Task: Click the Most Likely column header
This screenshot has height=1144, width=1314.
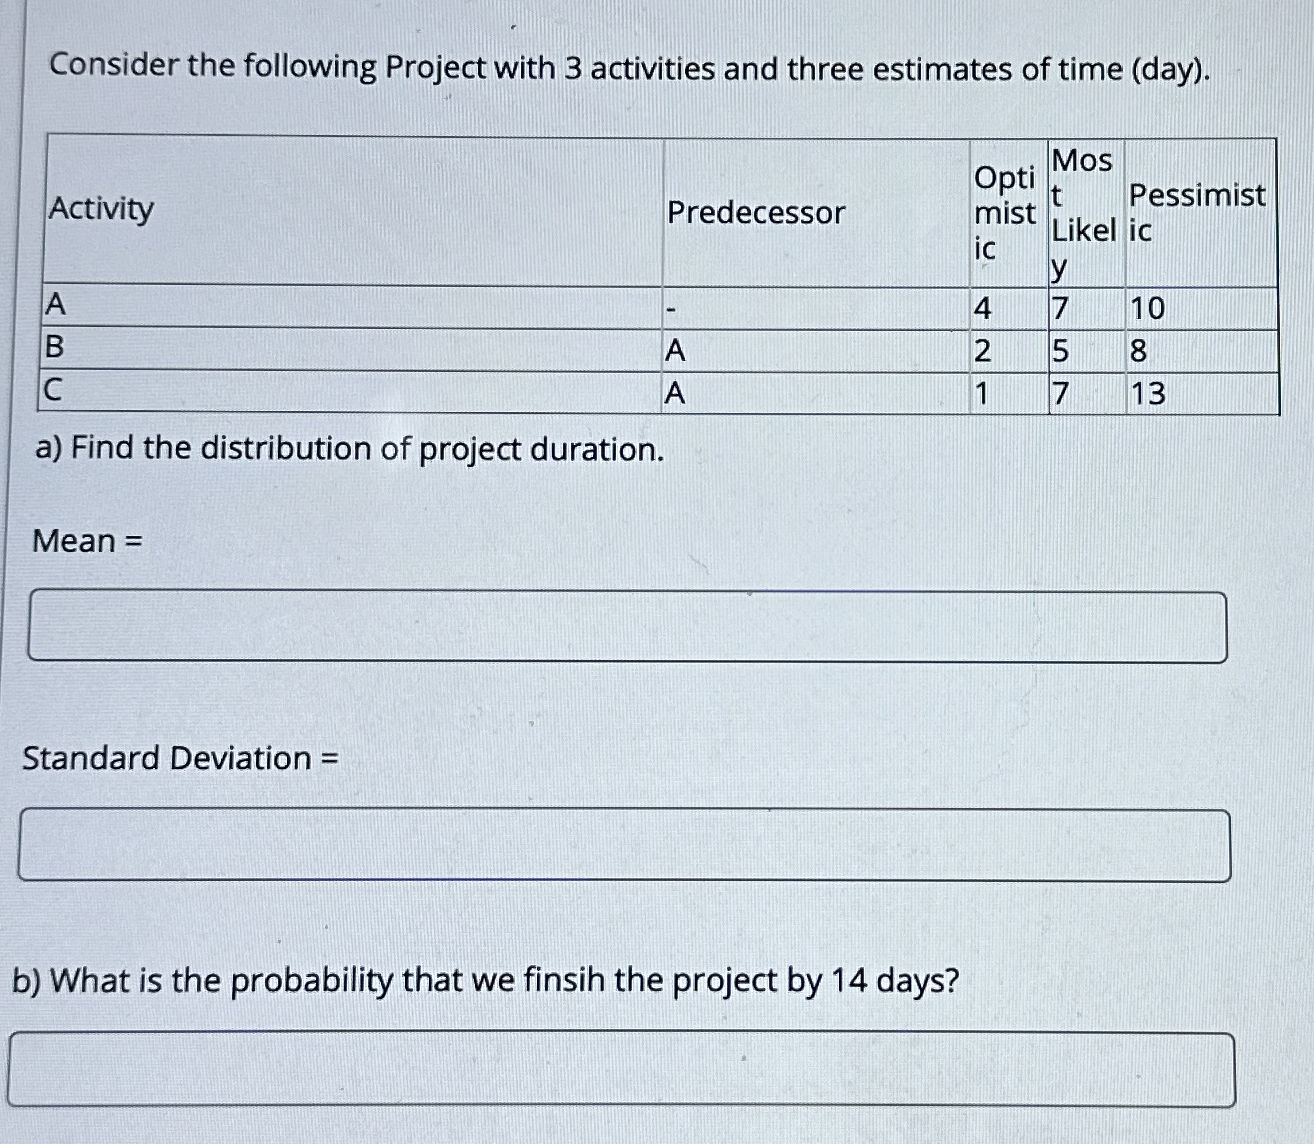Action: coord(1079,210)
